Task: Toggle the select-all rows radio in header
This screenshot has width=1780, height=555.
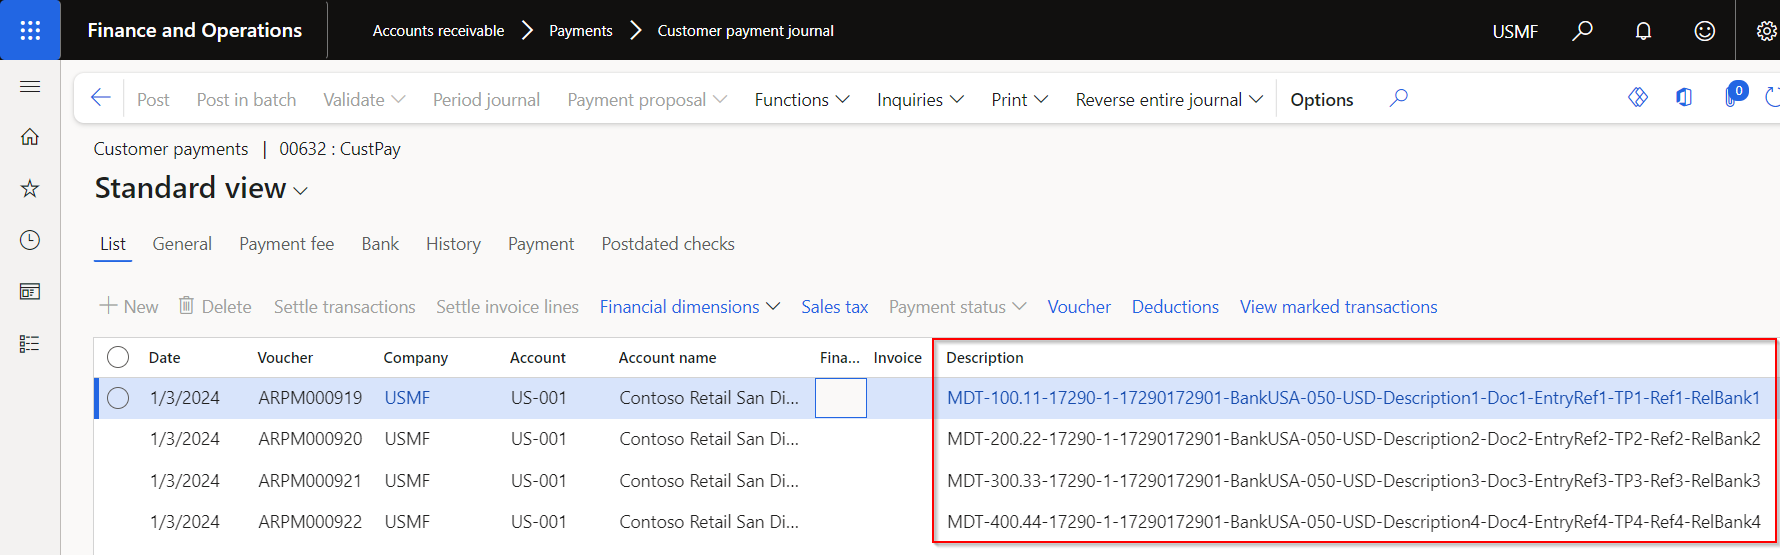Action: click(118, 357)
